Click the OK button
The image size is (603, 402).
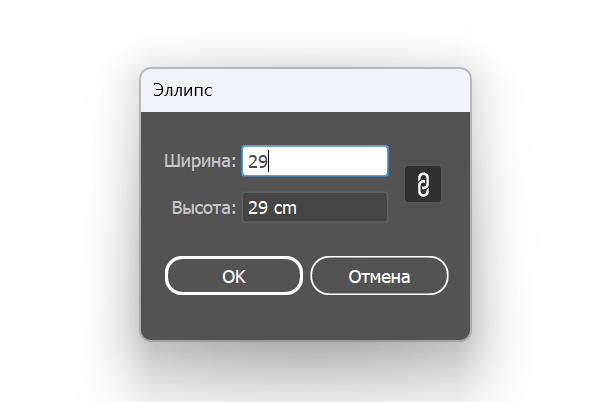tap(233, 276)
